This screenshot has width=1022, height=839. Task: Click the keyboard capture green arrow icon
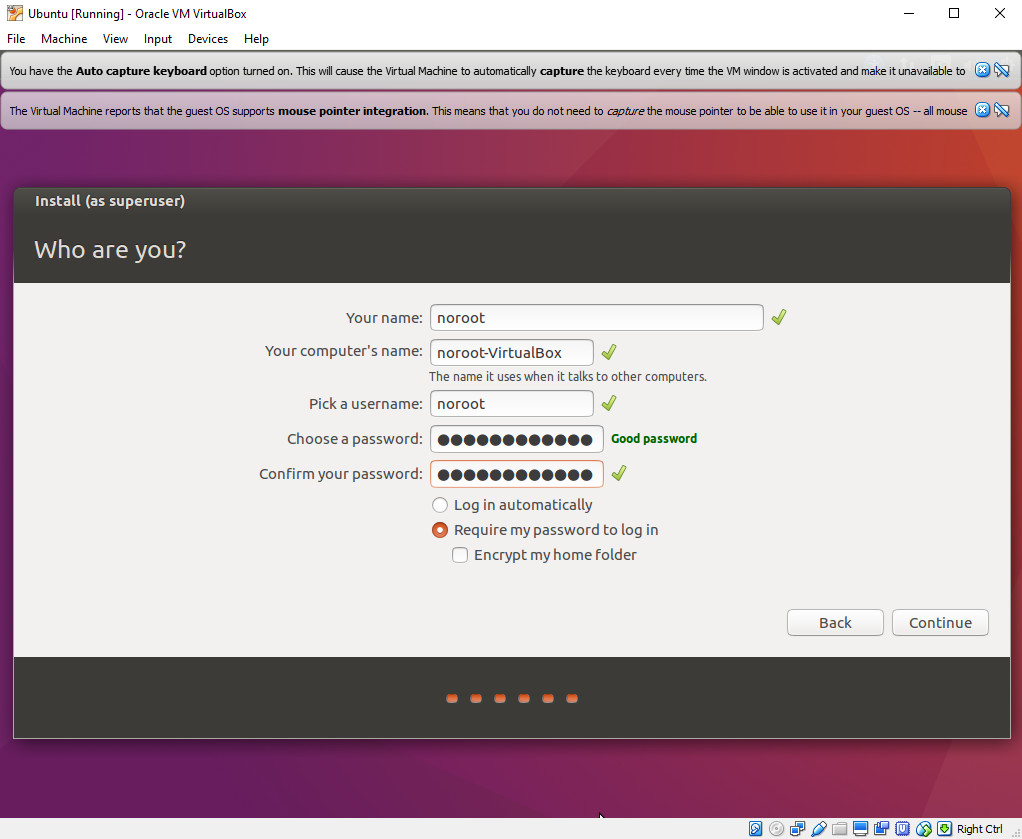click(x=944, y=829)
